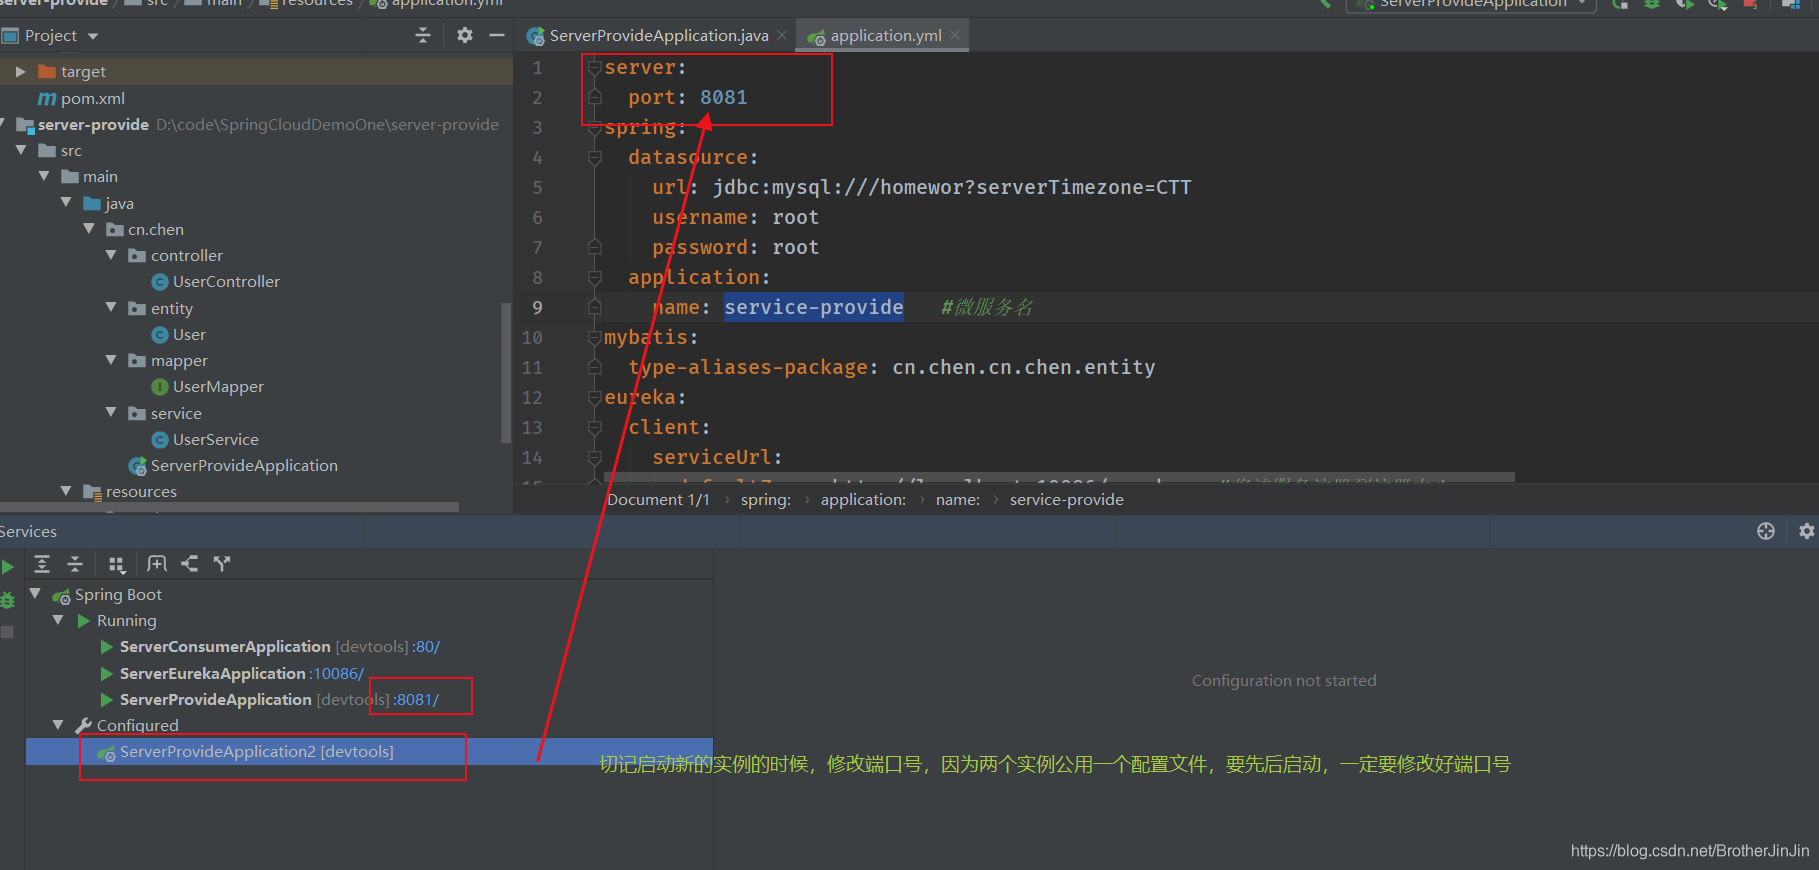Collapse all in the Project panel
Image resolution: width=1819 pixels, height=870 pixels.
coord(423,35)
